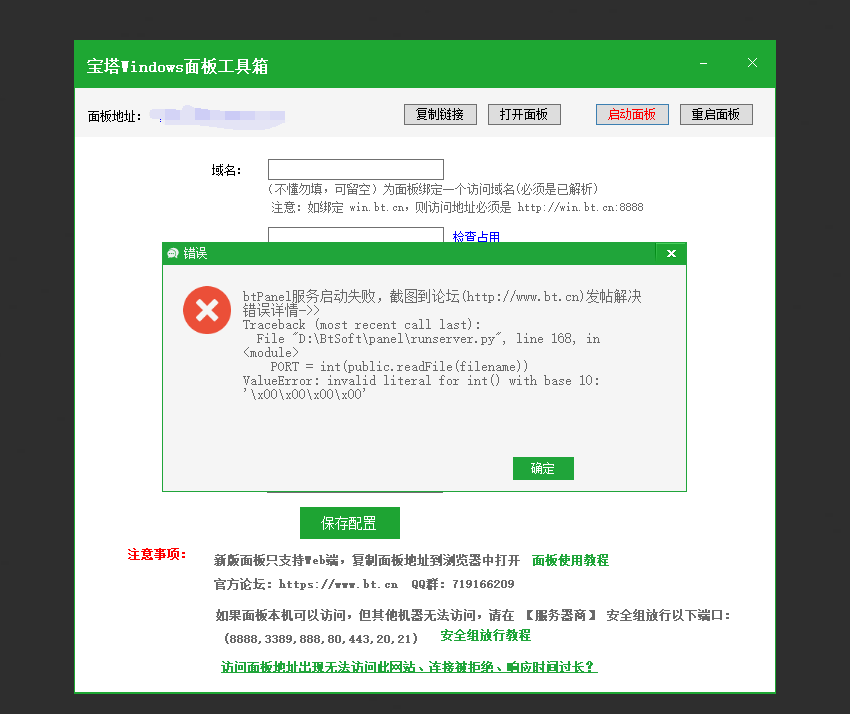850x714 pixels.
Task: Click the port input field below 域名
Action: (x=356, y=235)
